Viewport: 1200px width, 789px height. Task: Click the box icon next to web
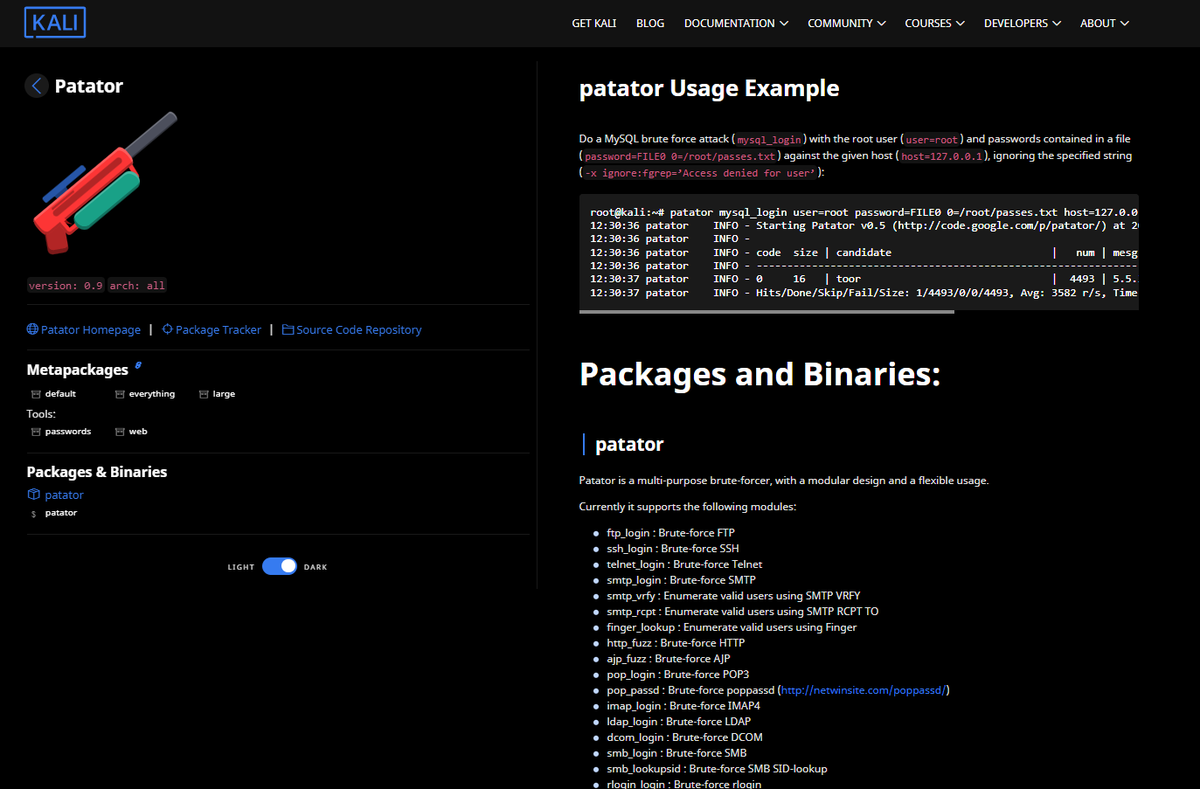point(120,432)
